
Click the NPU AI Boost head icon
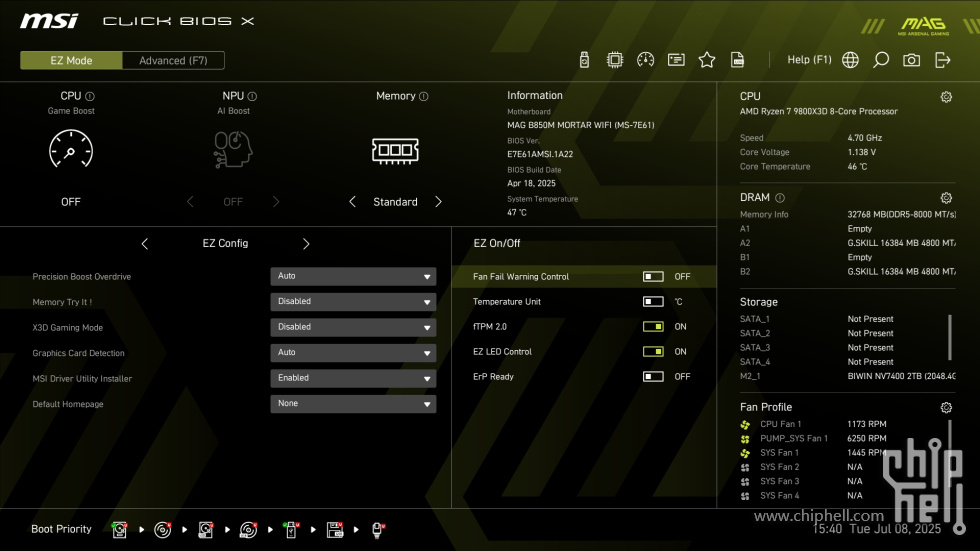point(233,149)
